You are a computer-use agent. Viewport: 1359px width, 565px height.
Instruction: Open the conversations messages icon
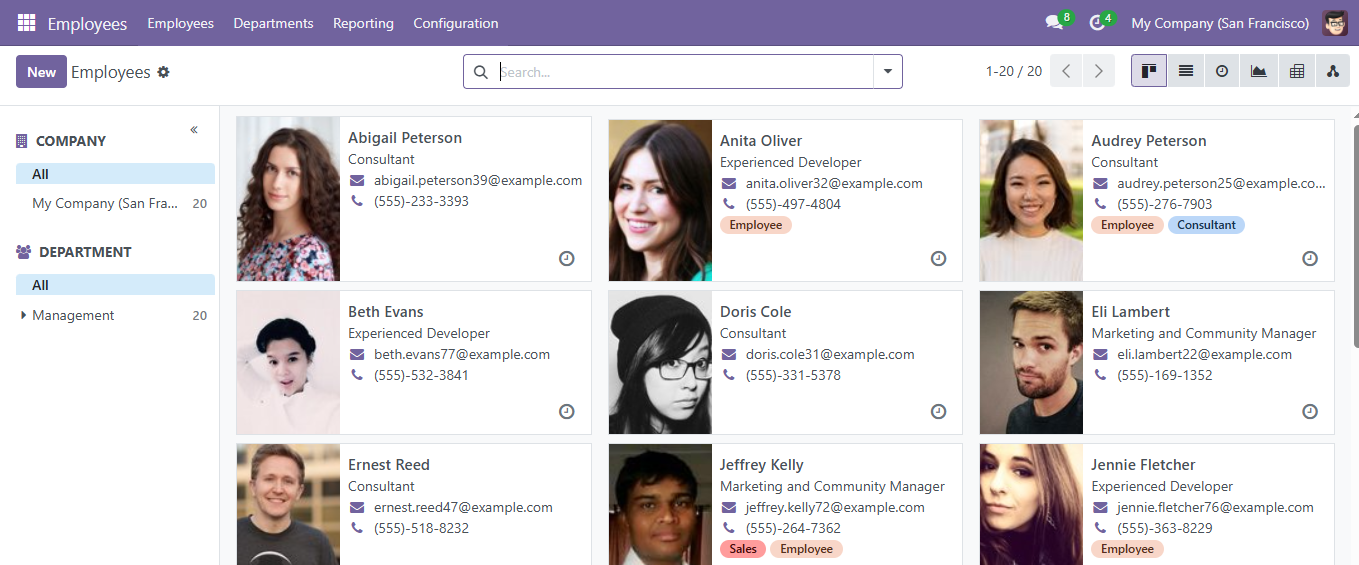pyautogui.click(x=1053, y=23)
